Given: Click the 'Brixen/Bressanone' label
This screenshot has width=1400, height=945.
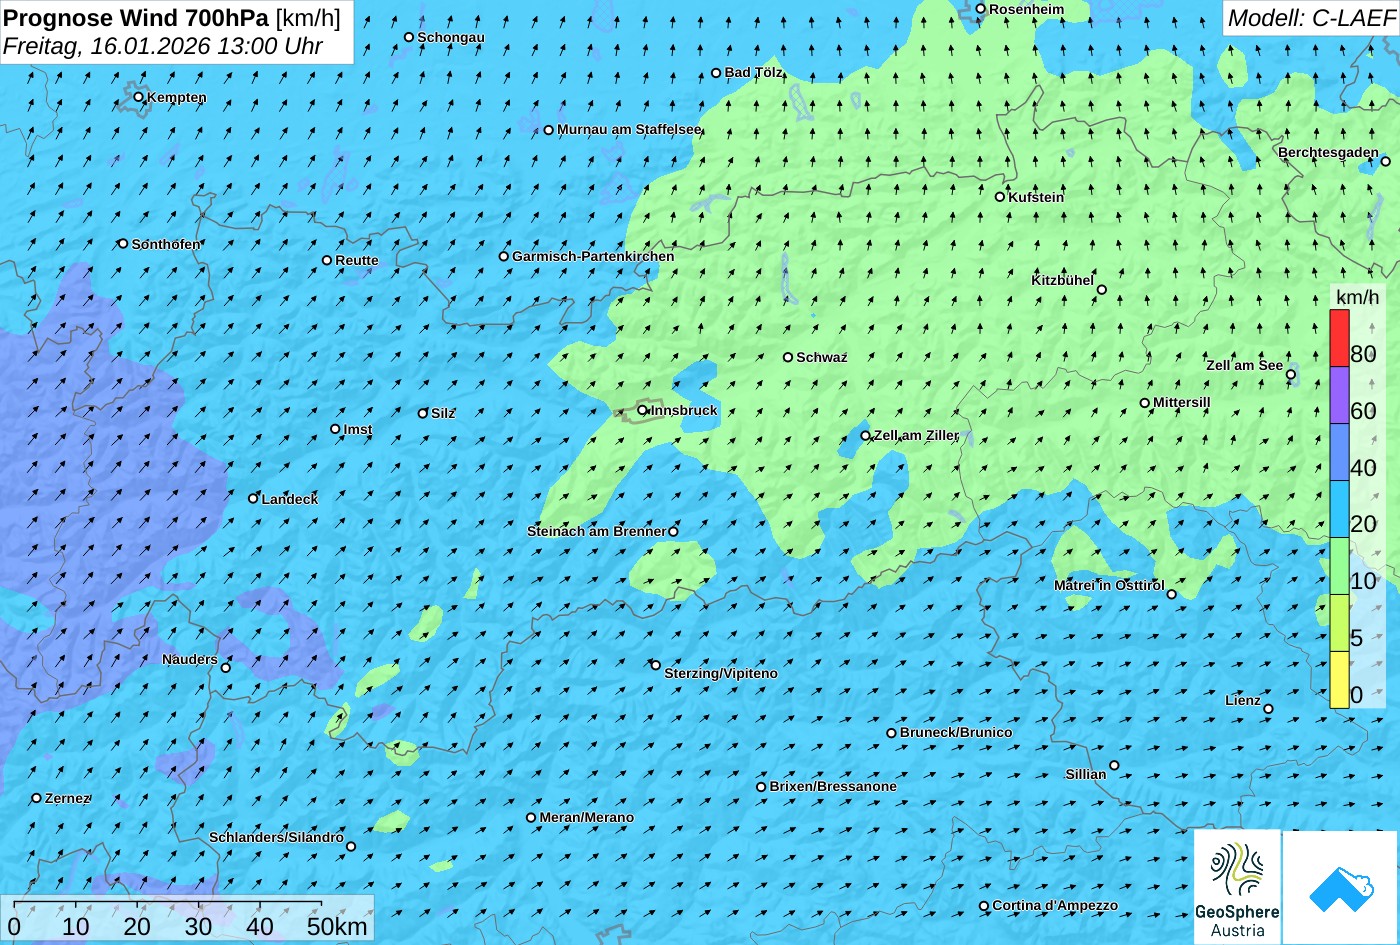Looking at the screenshot, I should click(x=833, y=786).
